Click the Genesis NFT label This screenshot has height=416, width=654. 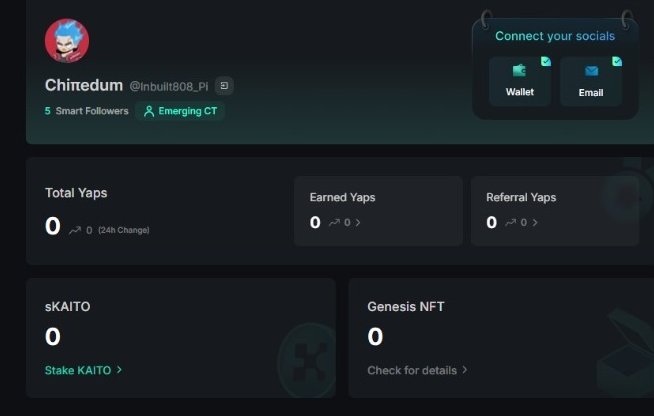406,307
